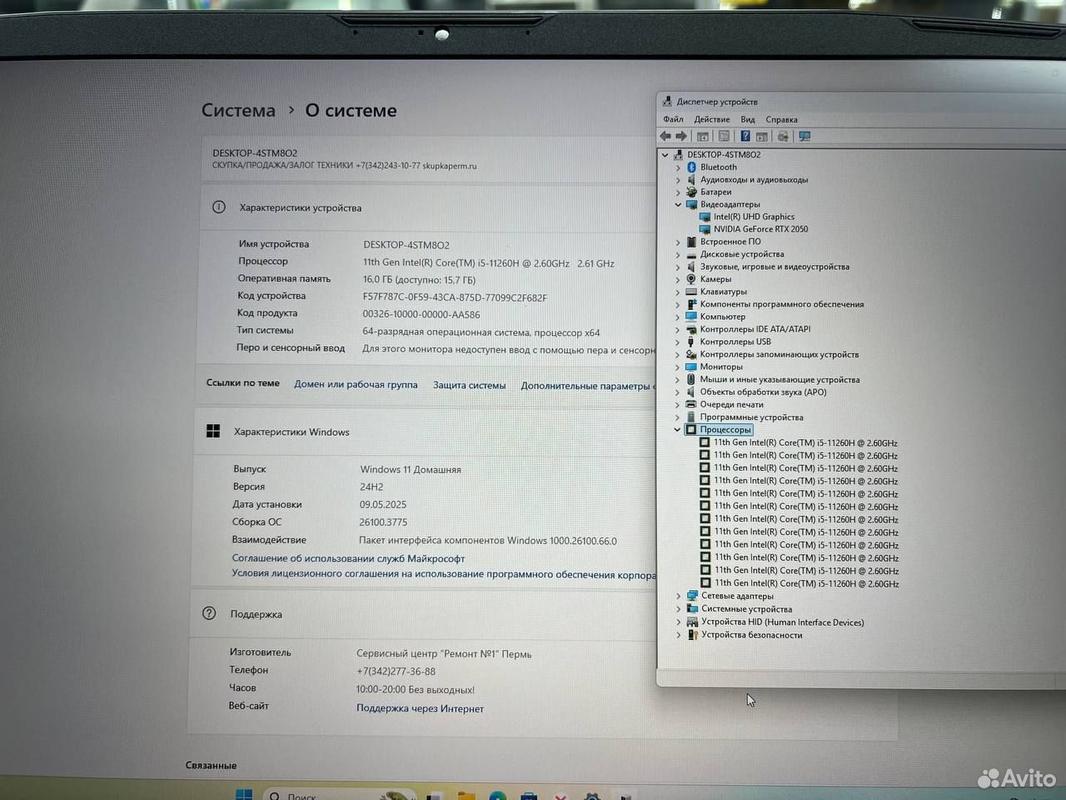Click the OS build value 26100.3775
1066x800 pixels.
[383, 522]
